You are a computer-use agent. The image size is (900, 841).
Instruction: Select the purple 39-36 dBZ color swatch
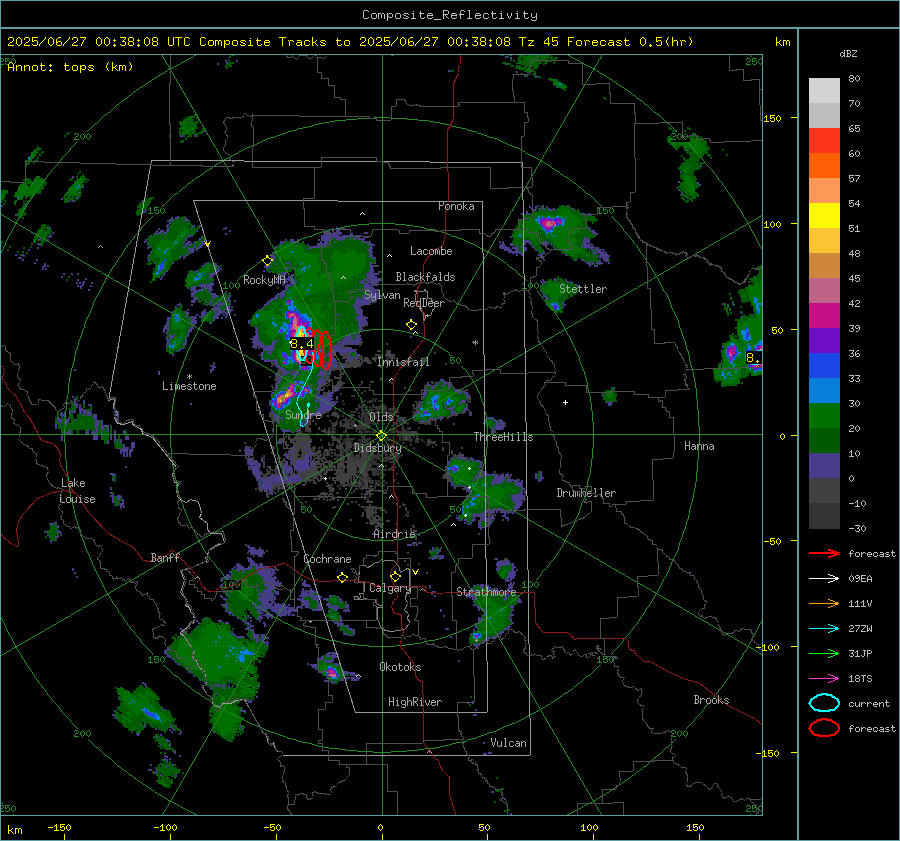tap(824, 341)
